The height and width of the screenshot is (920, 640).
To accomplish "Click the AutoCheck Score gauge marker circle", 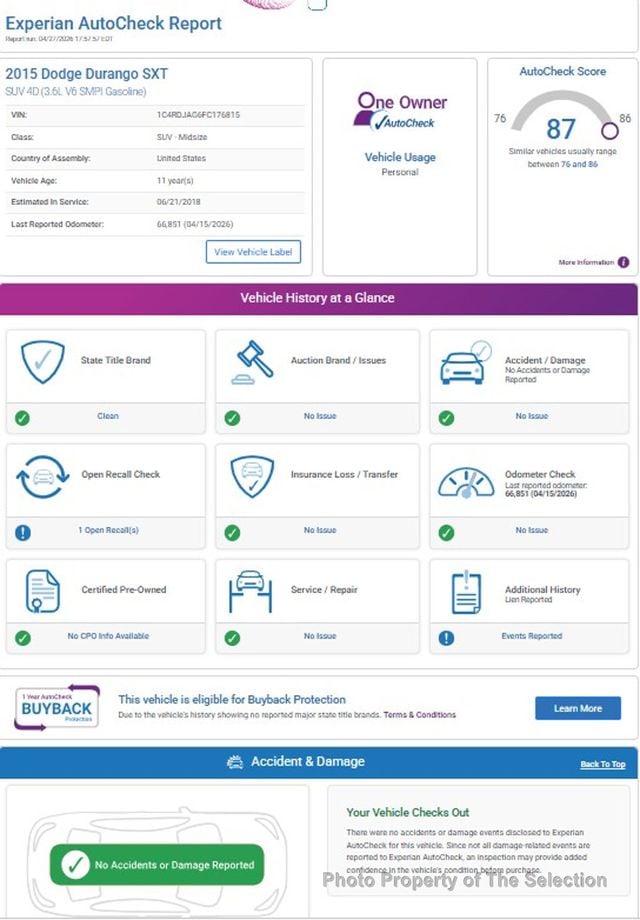I will coord(609,130).
